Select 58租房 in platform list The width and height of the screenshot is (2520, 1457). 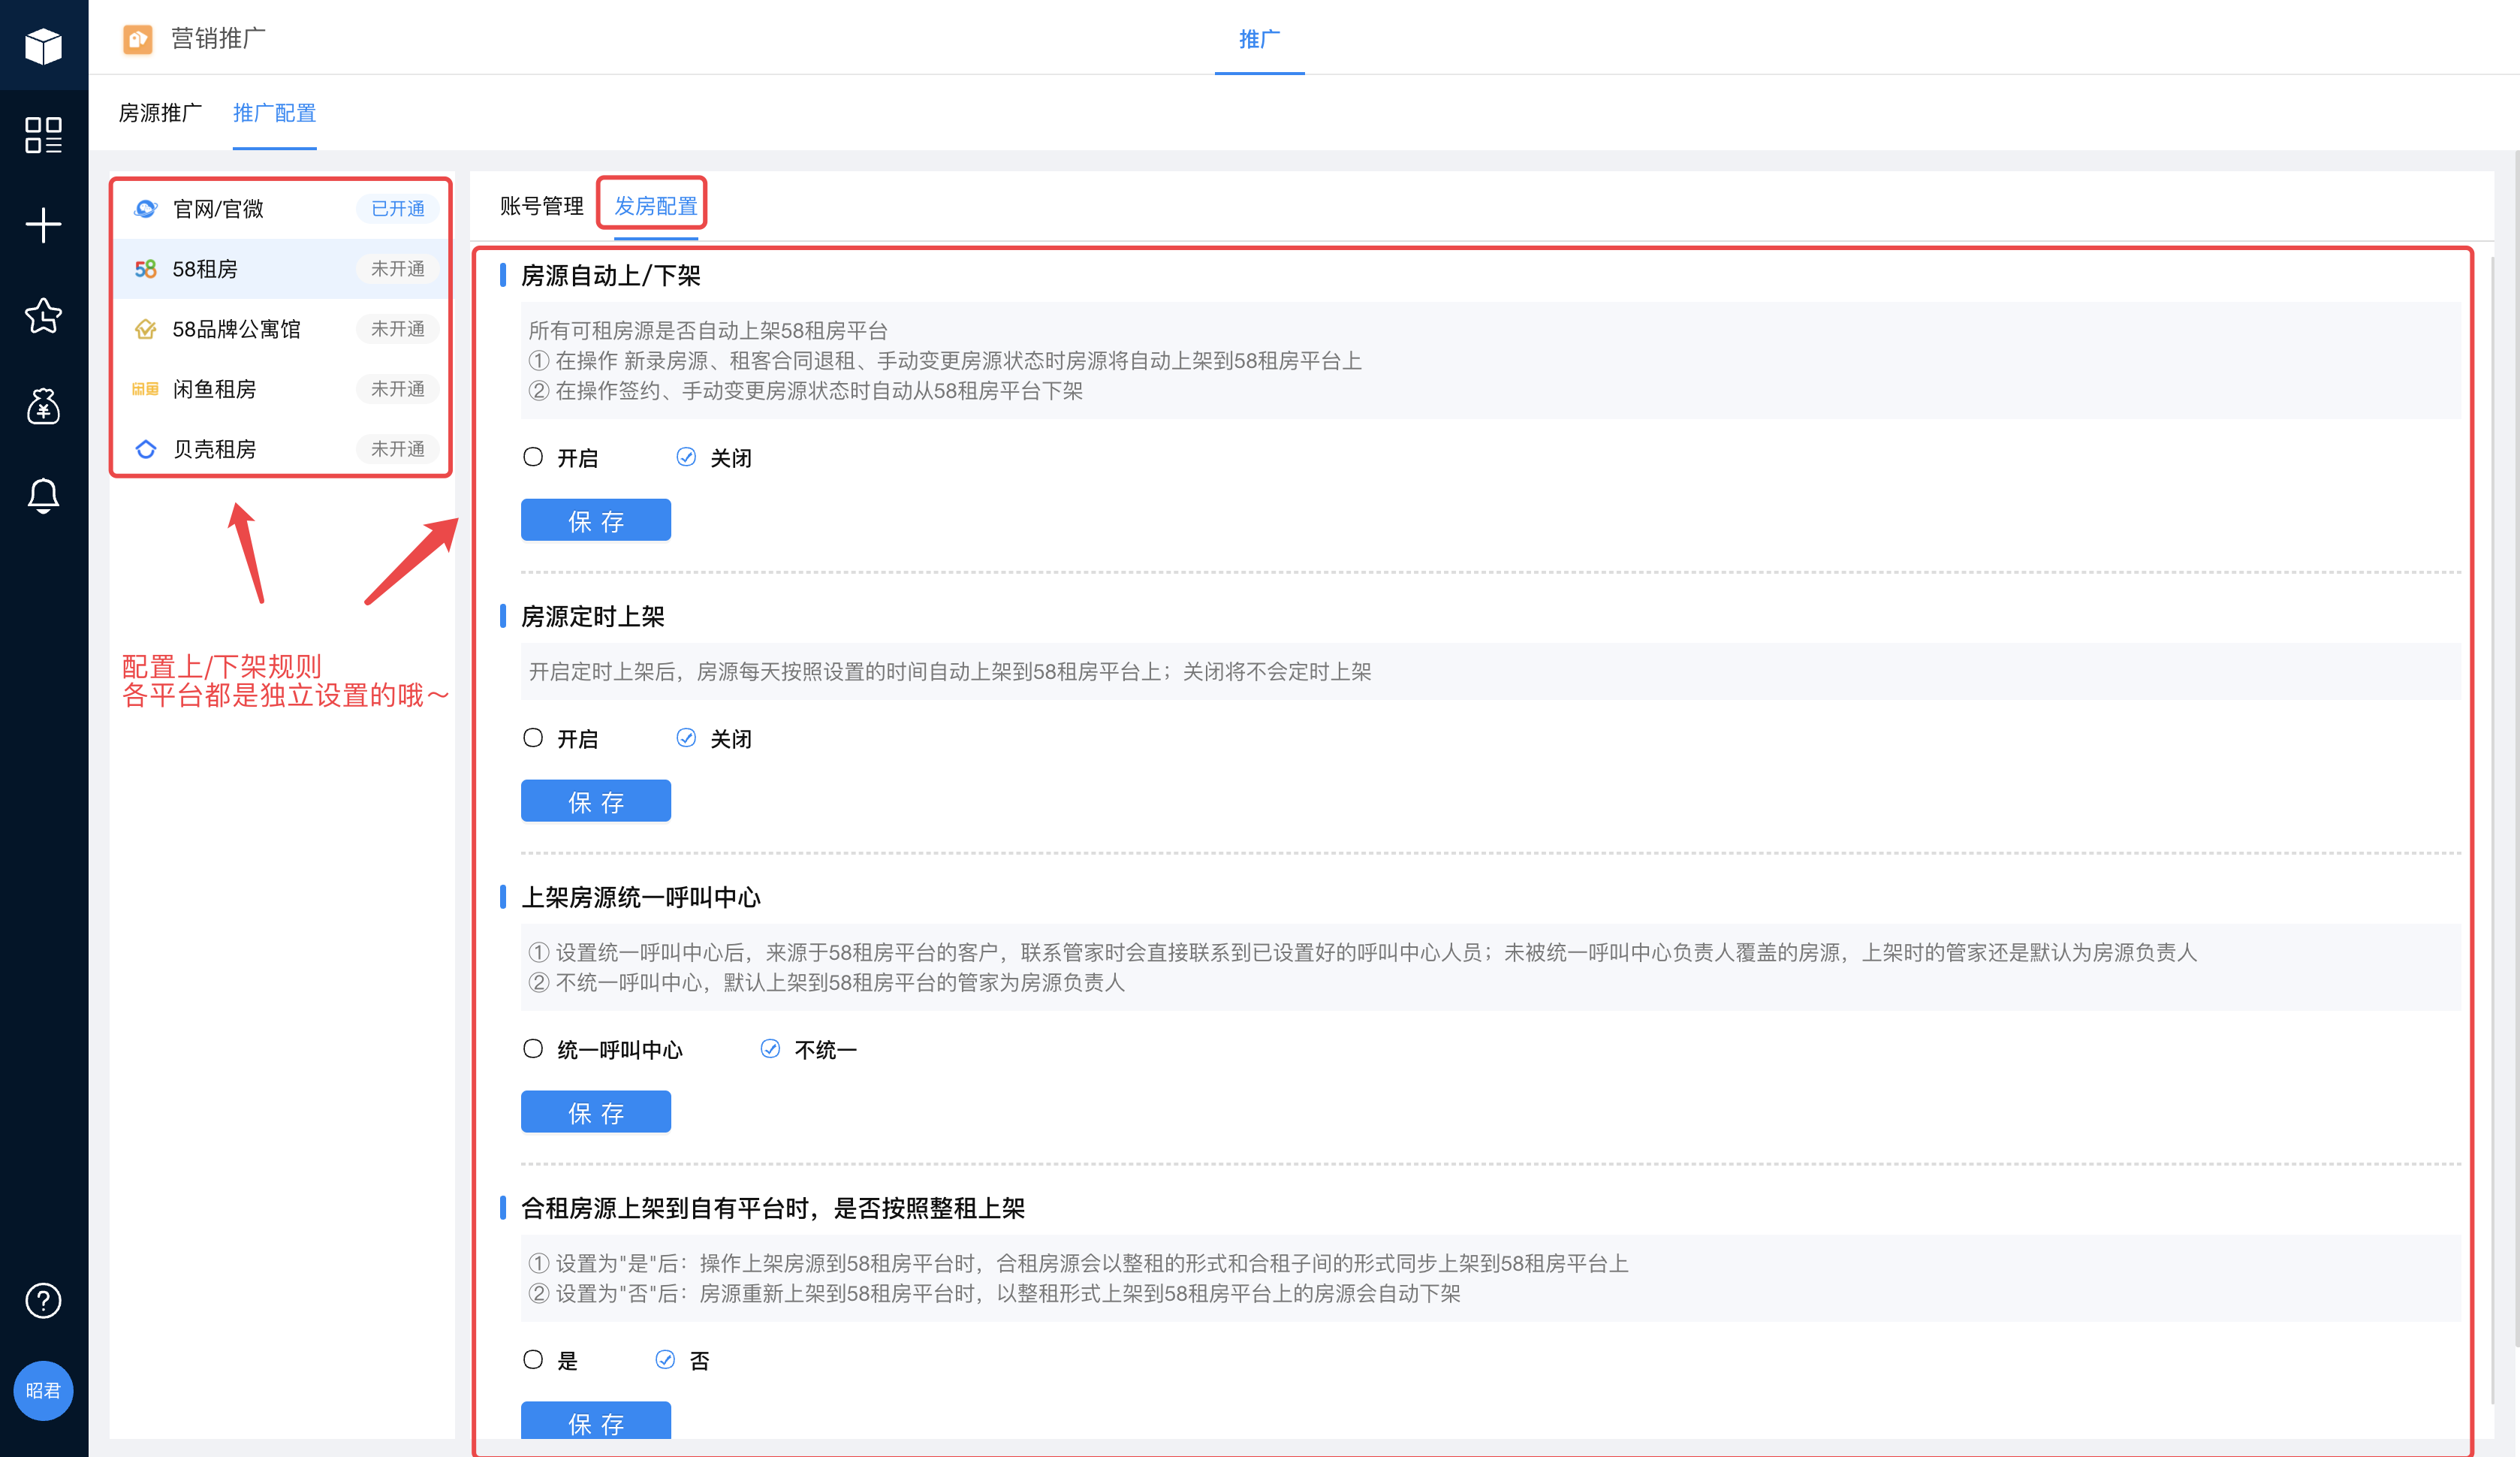click(281, 268)
